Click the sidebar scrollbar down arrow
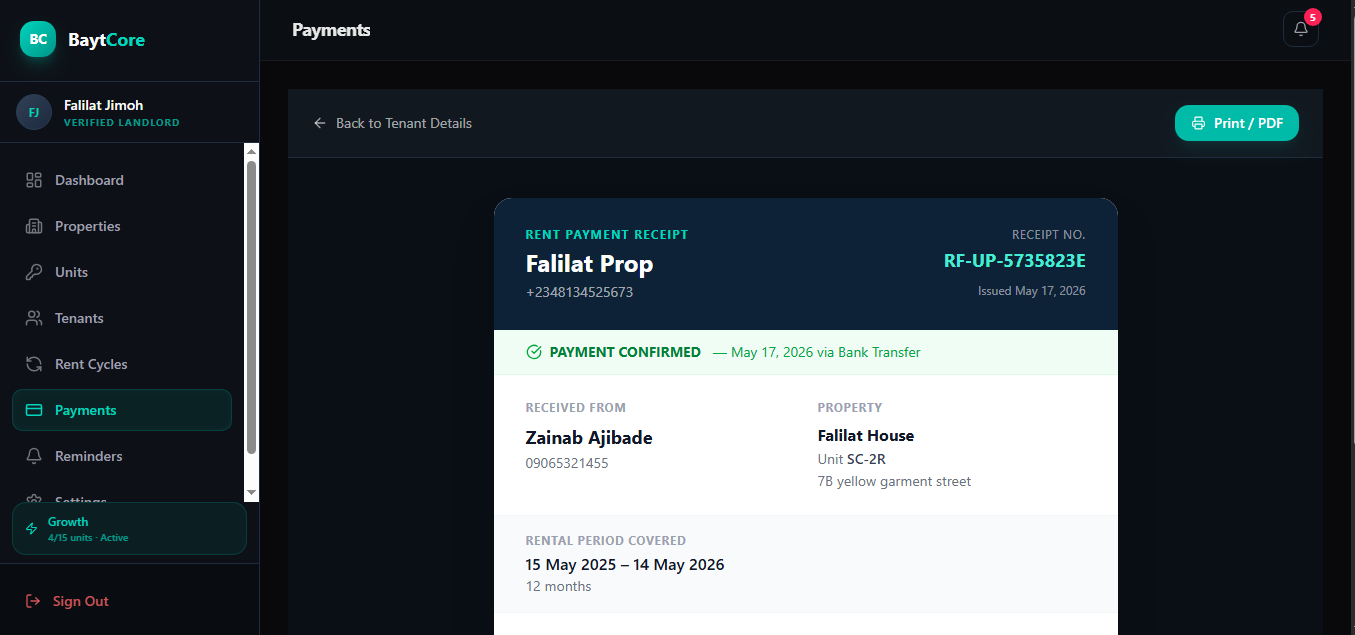 tap(251, 493)
